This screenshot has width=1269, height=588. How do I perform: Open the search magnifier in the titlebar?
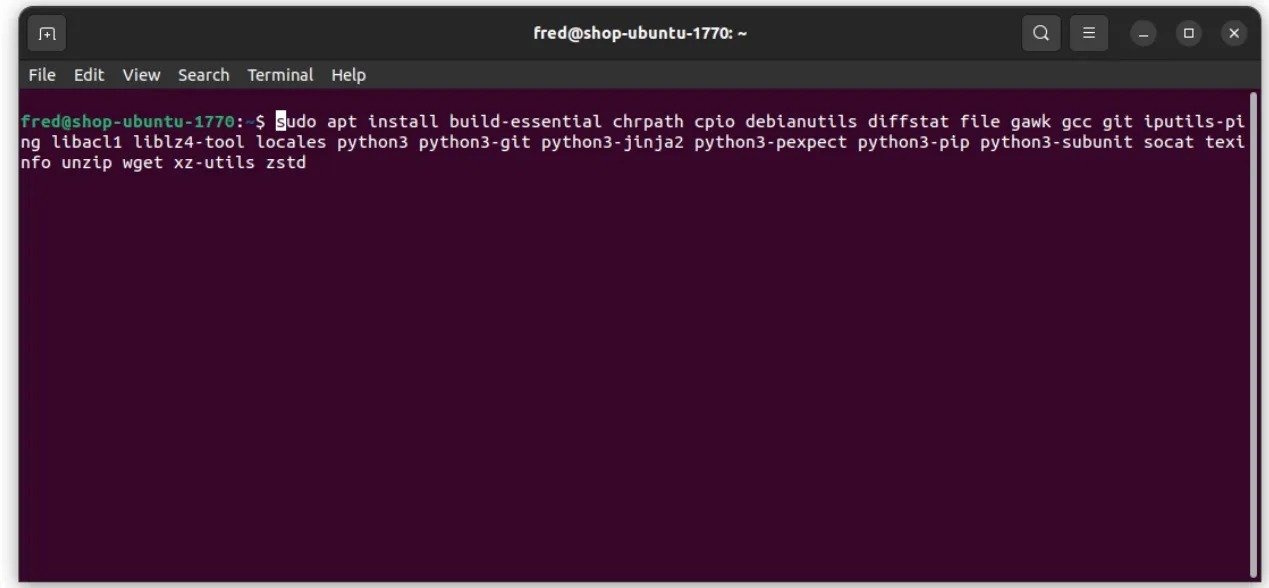coord(1040,33)
